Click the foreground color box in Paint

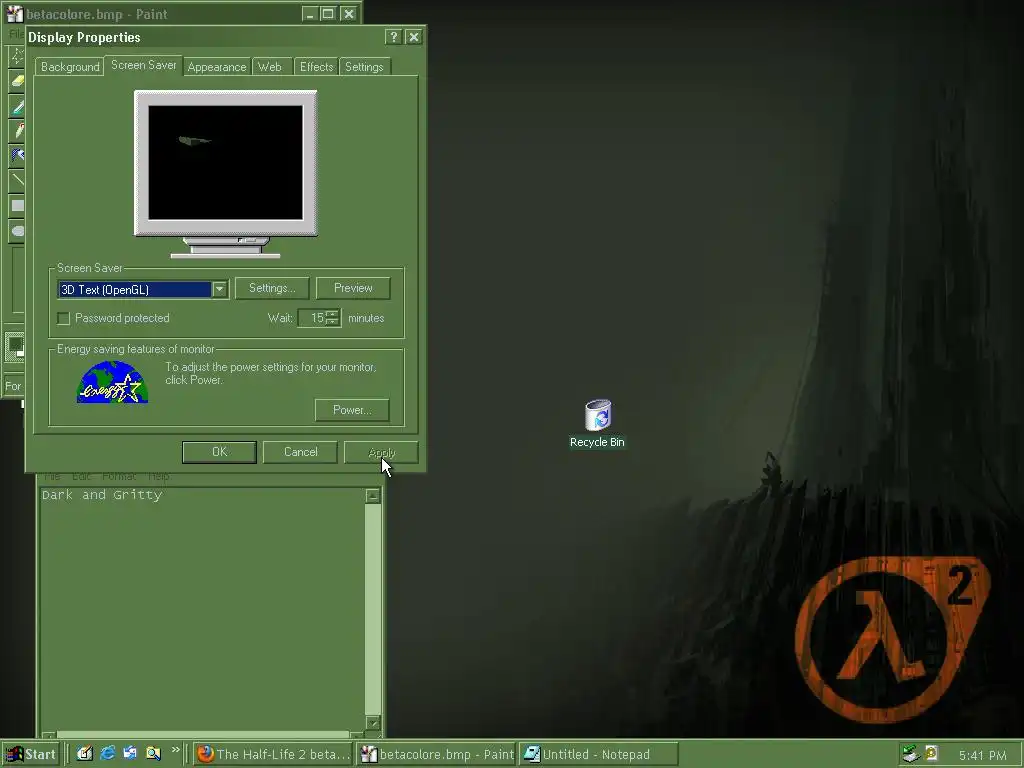click(14, 344)
